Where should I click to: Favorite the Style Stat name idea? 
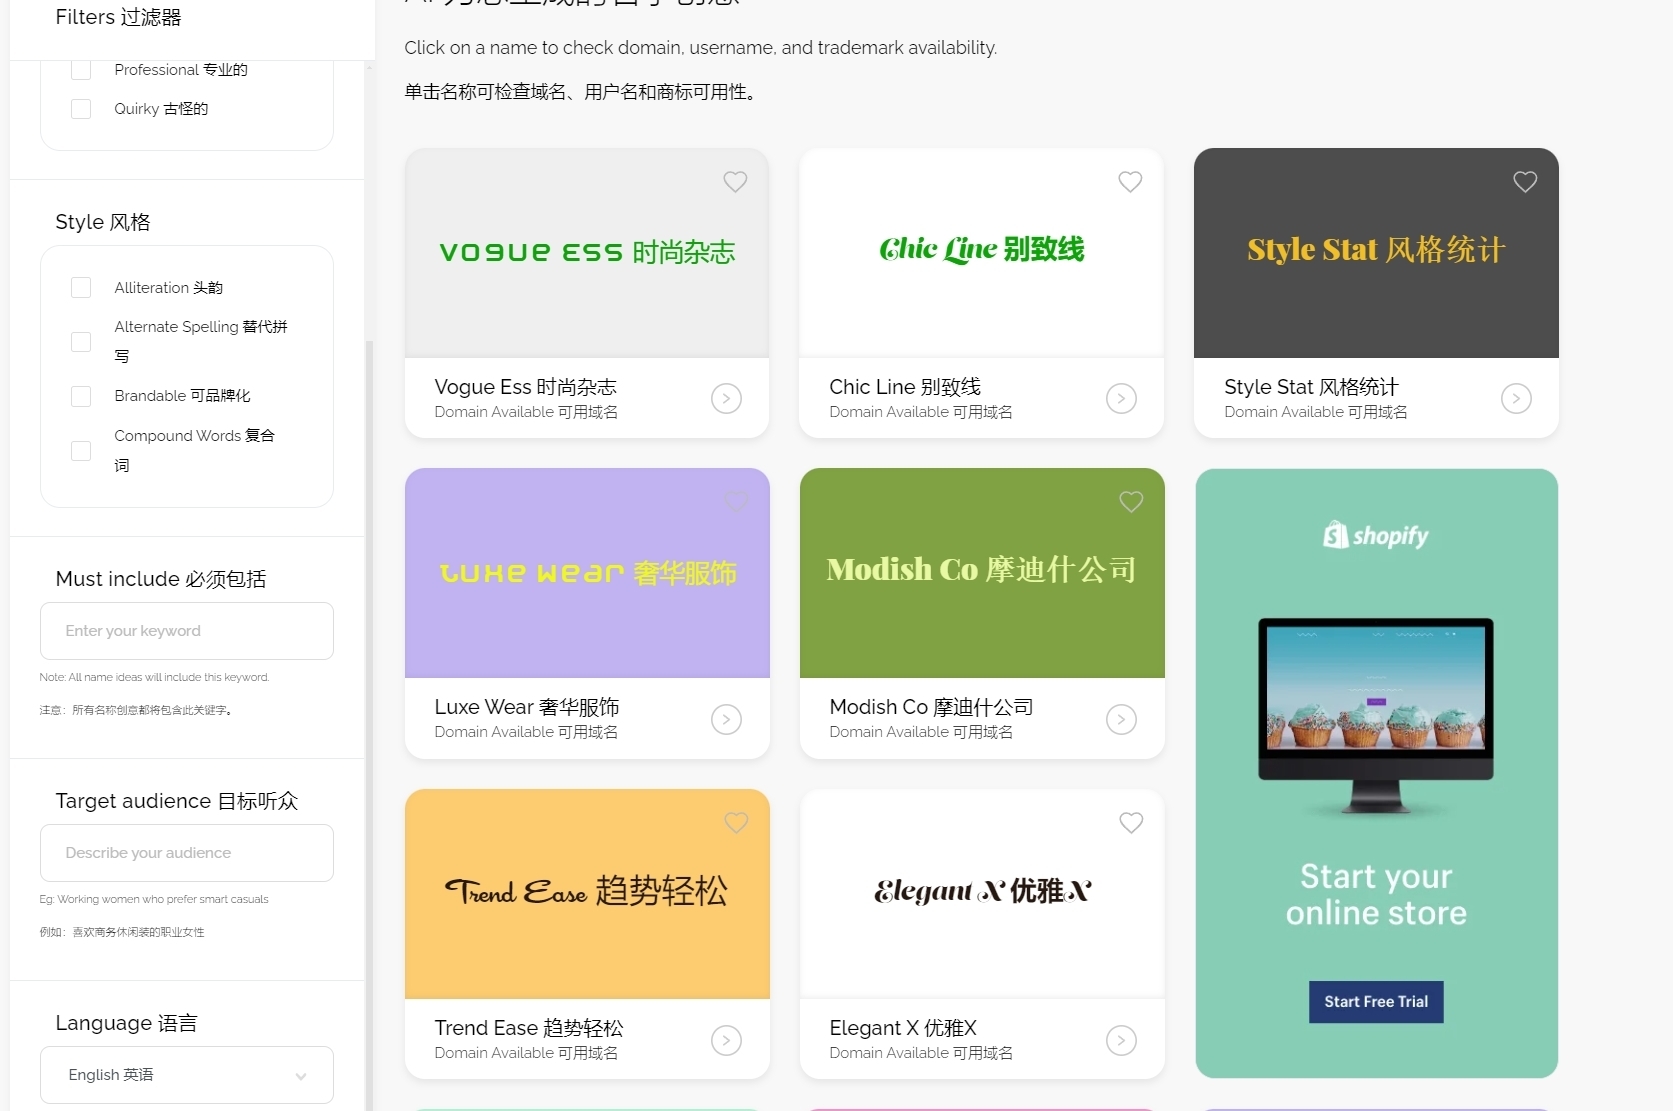point(1525,182)
